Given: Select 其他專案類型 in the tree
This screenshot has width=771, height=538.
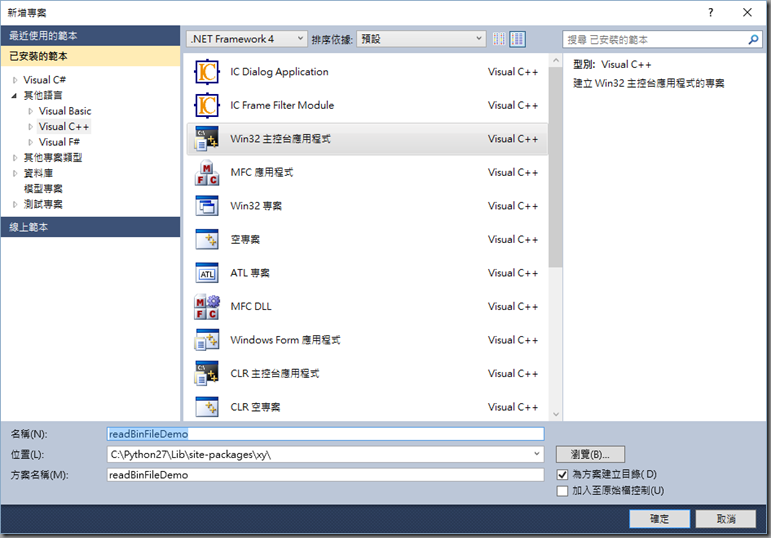Looking at the screenshot, I should tap(53, 158).
